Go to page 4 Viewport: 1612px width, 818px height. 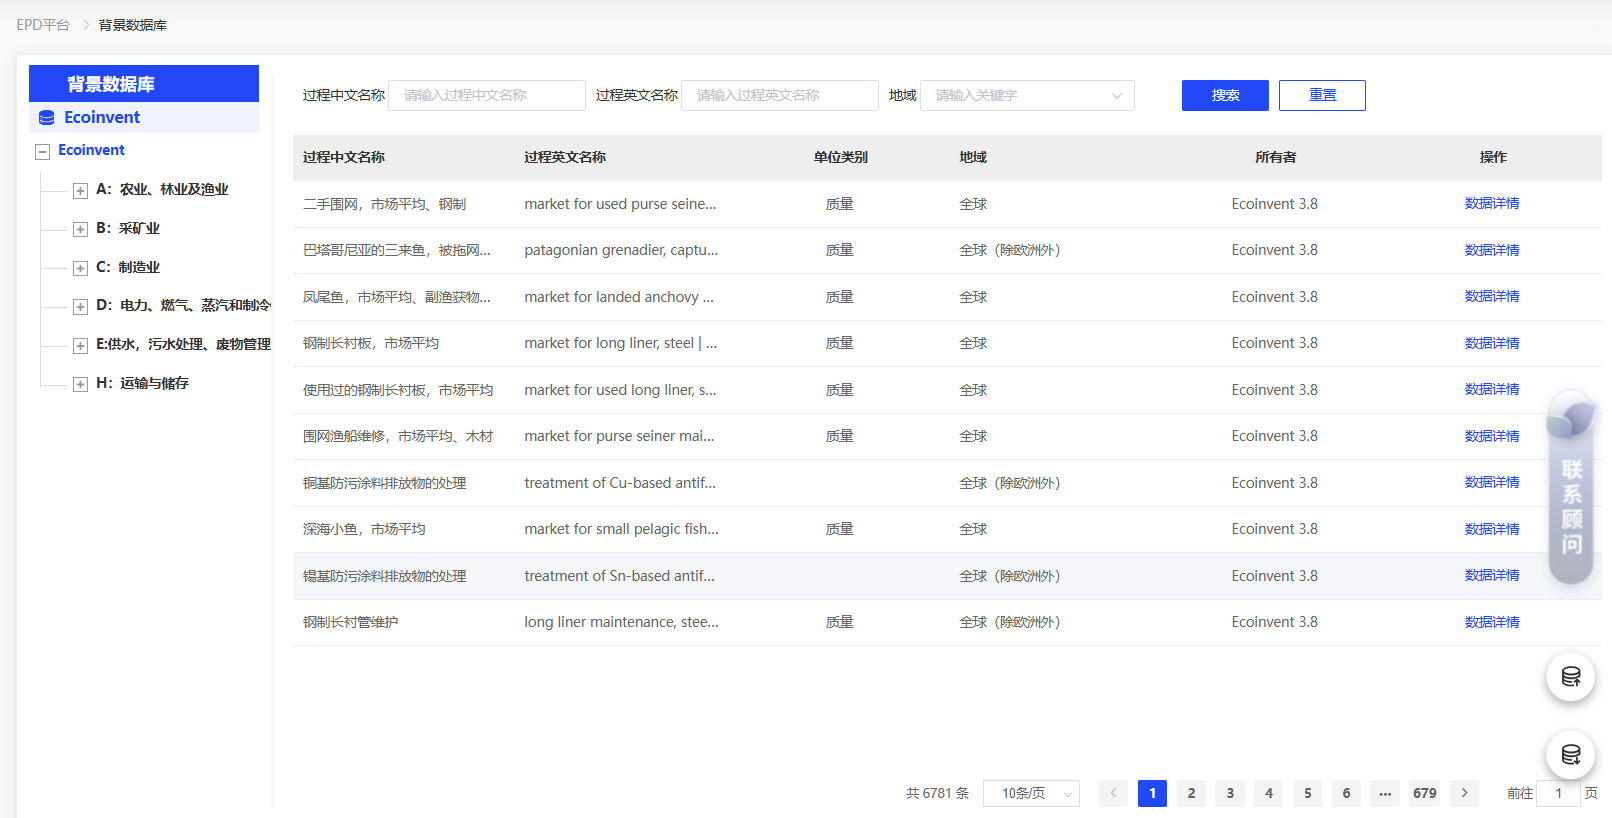1269,793
